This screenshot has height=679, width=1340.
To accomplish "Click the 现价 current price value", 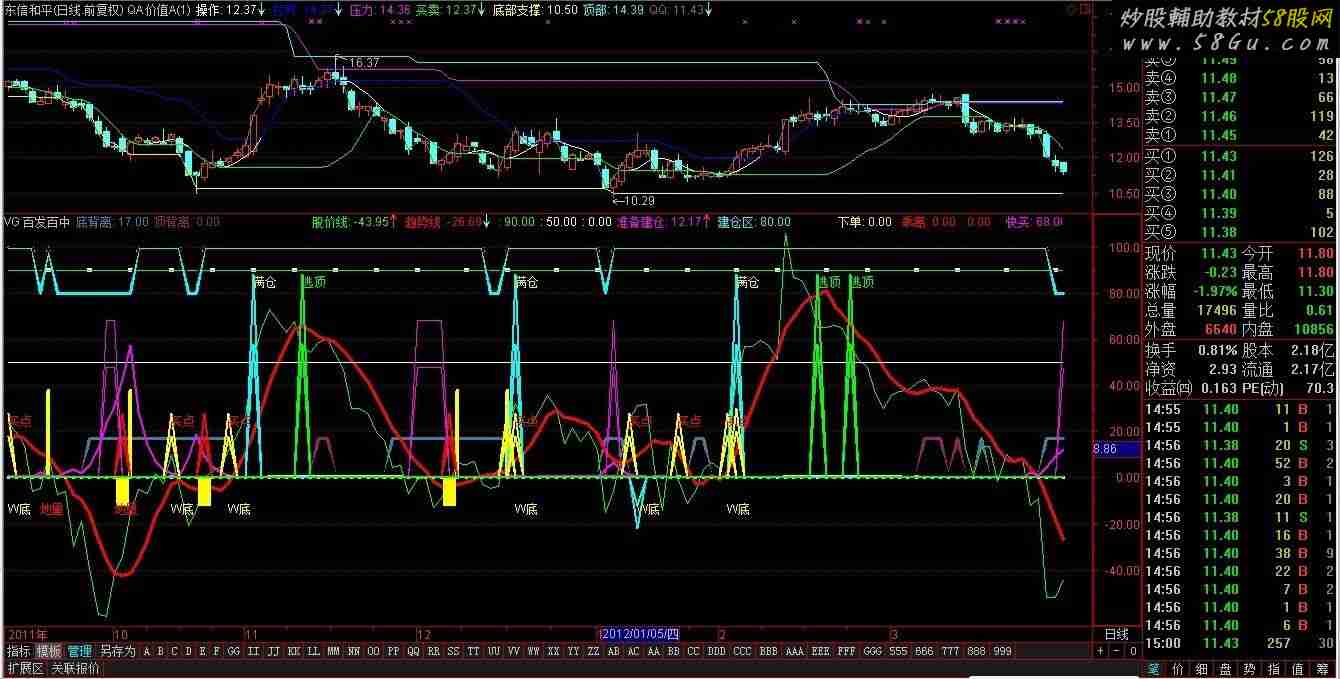I will point(1218,254).
